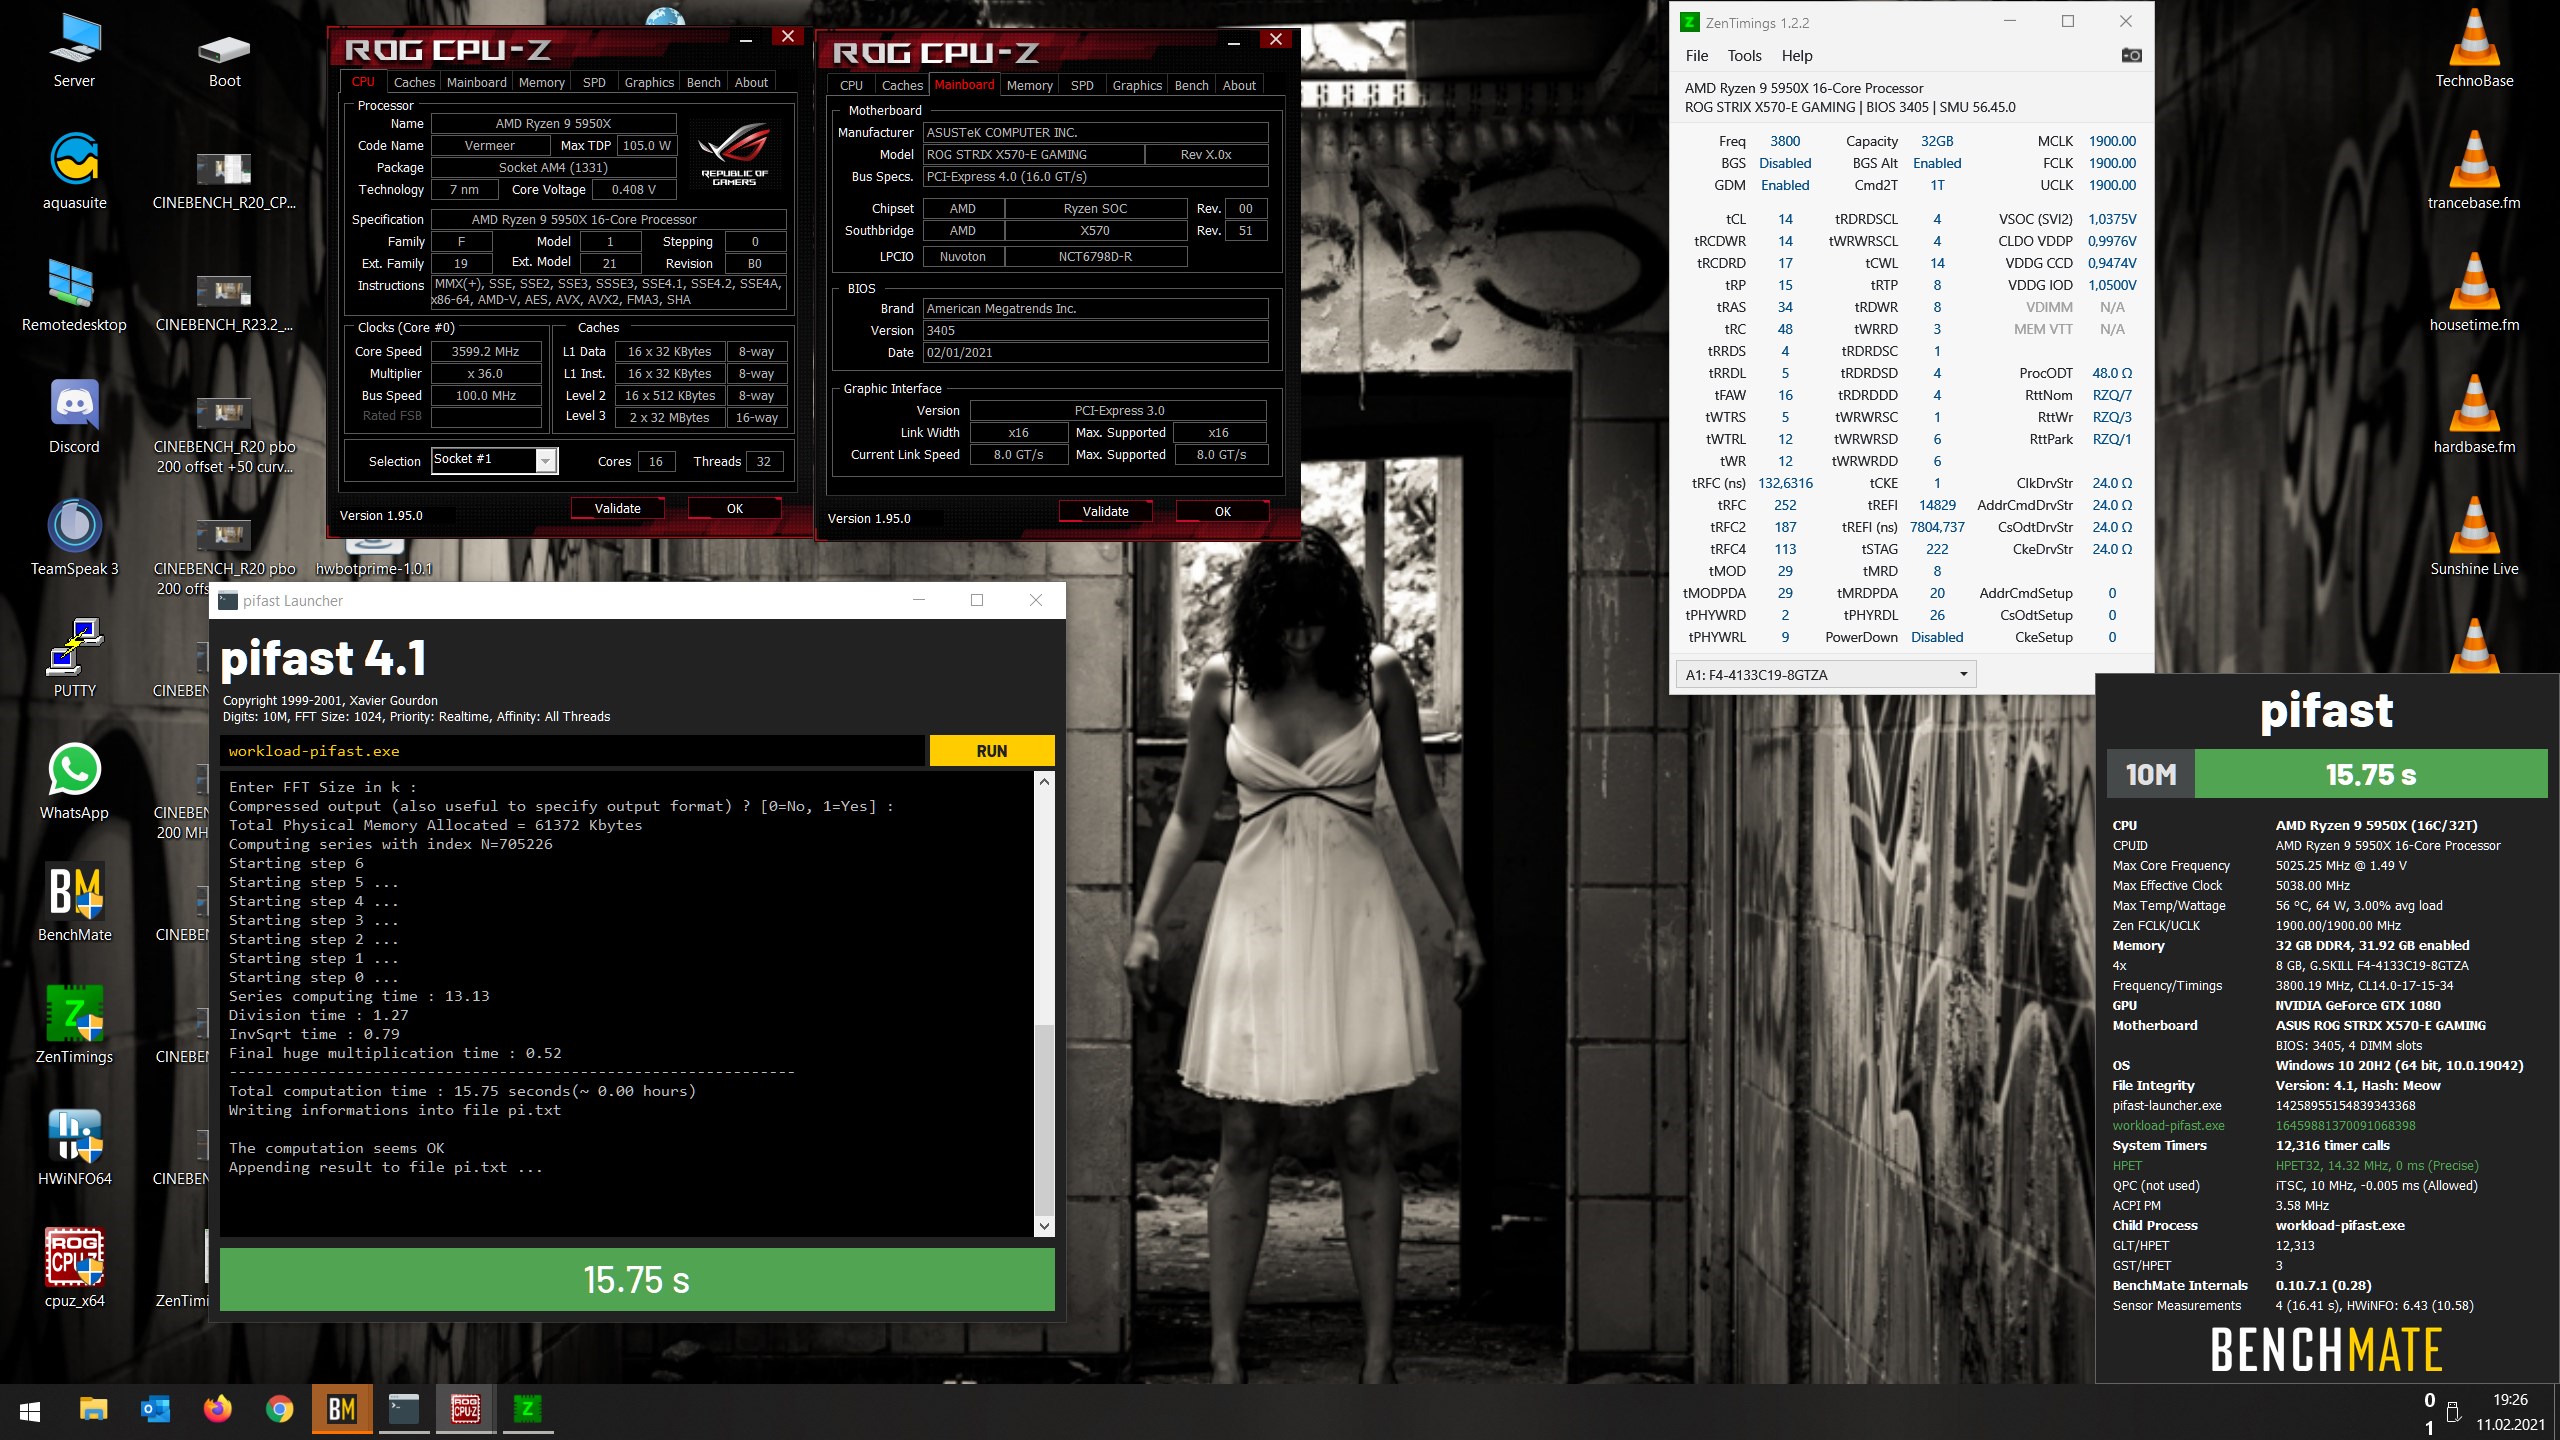Image resolution: width=2560 pixels, height=1440 pixels.
Task: Open WhatsApp desktop shortcut
Action: click(74, 782)
